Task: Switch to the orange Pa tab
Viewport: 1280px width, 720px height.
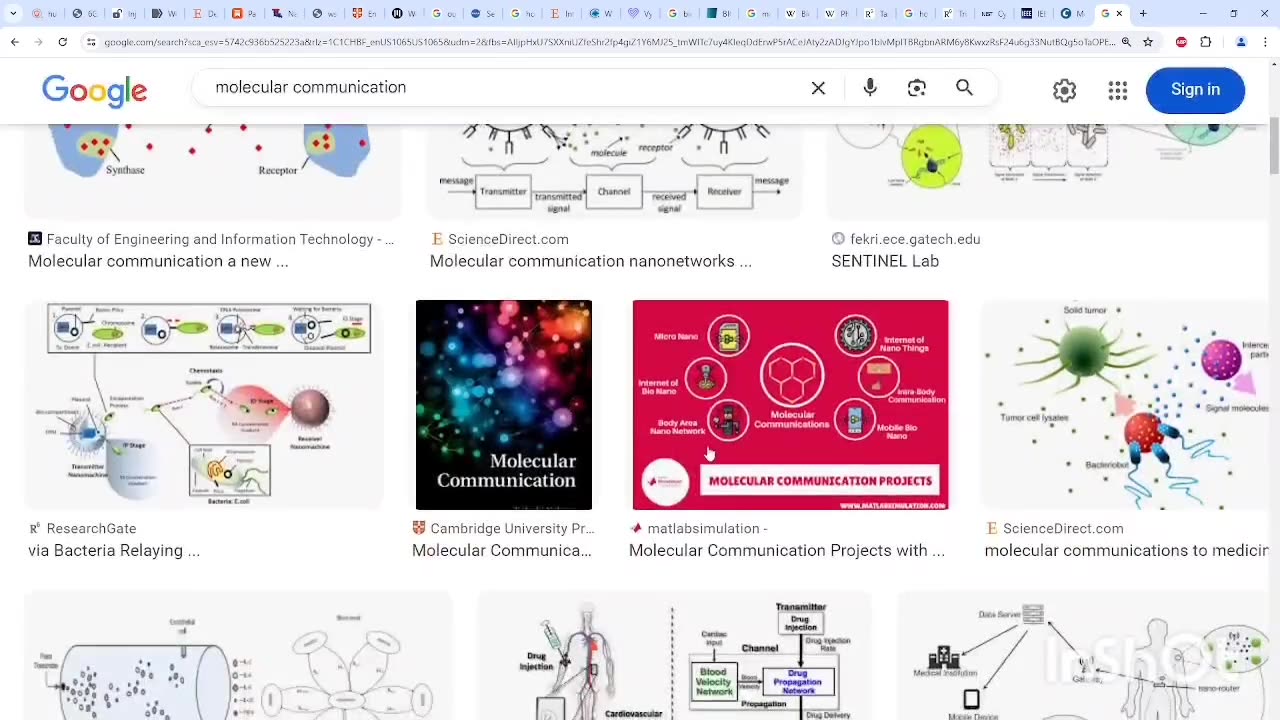Action: pyautogui.click(x=244, y=13)
